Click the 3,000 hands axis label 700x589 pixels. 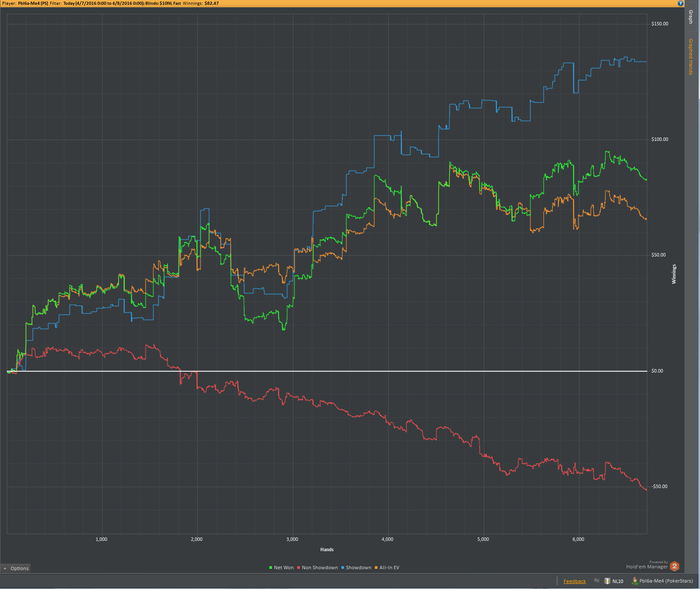(292, 539)
